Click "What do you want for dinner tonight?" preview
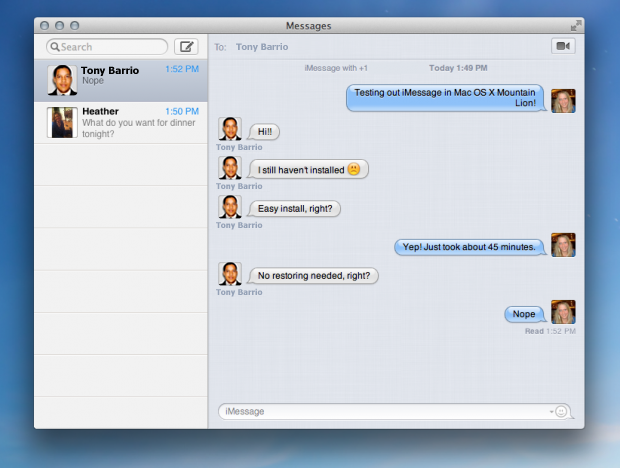Image resolution: width=620 pixels, height=468 pixels. (x=138, y=128)
